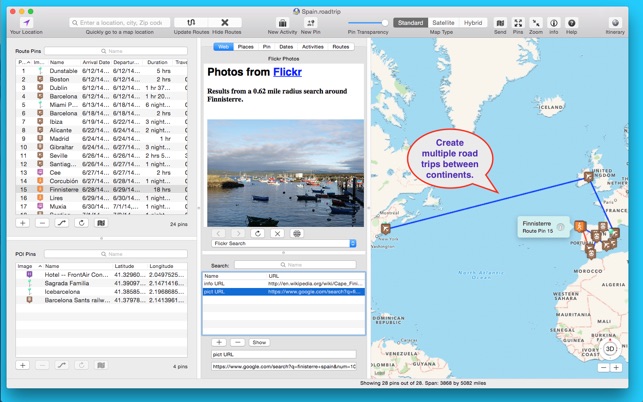Select the Gibraltar route pin row
The height and width of the screenshot is (402, 643).
coord(101,147)
